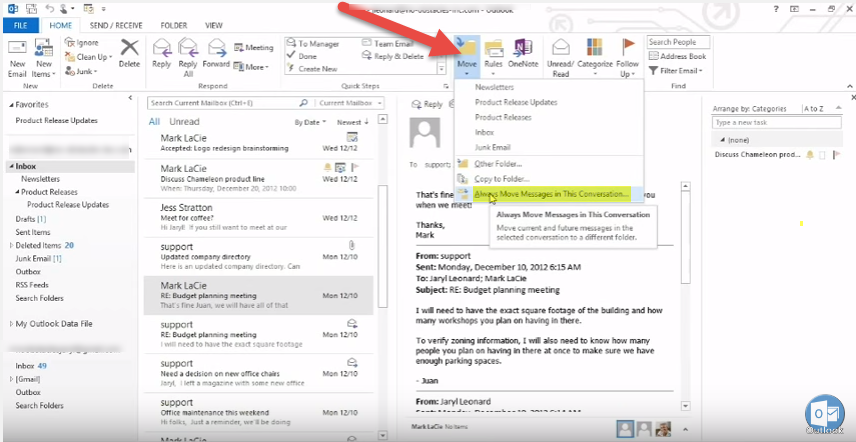Open the Clean Up dropdown
The width and height of the screenshot is (856, 442).
point(88,57)
